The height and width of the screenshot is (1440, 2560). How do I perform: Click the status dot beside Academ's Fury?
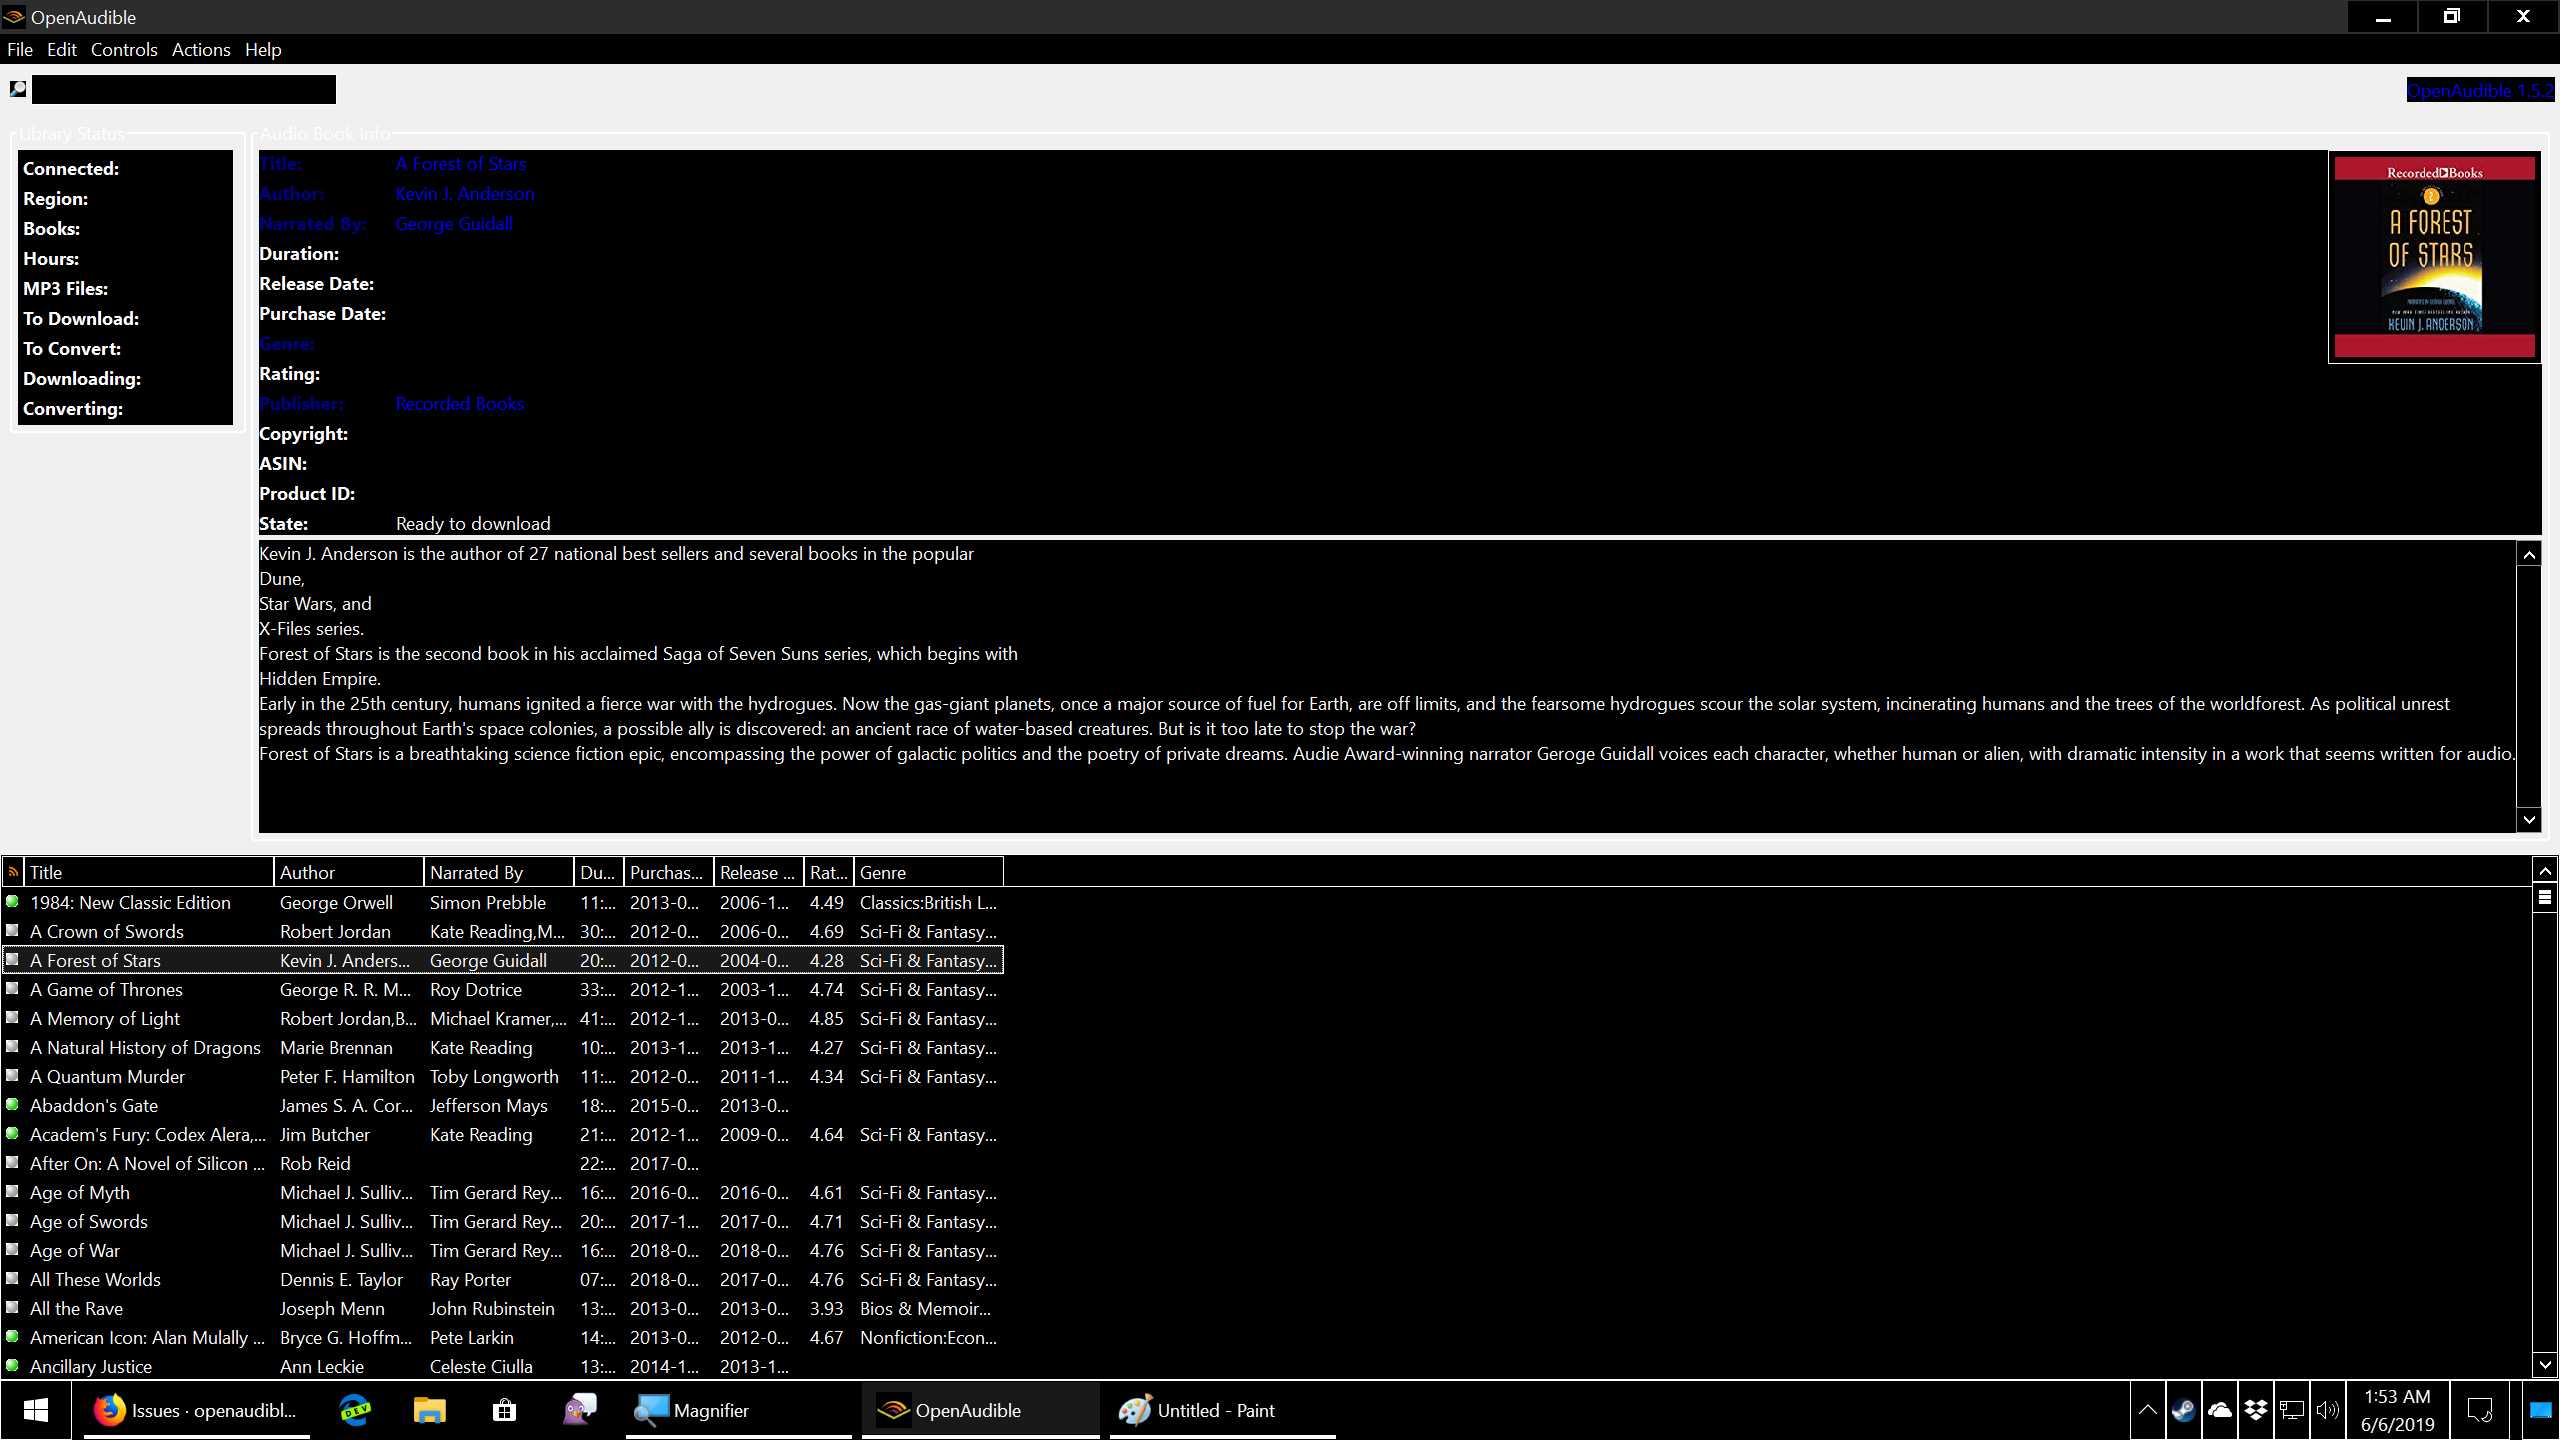(x=12, y=1135)
